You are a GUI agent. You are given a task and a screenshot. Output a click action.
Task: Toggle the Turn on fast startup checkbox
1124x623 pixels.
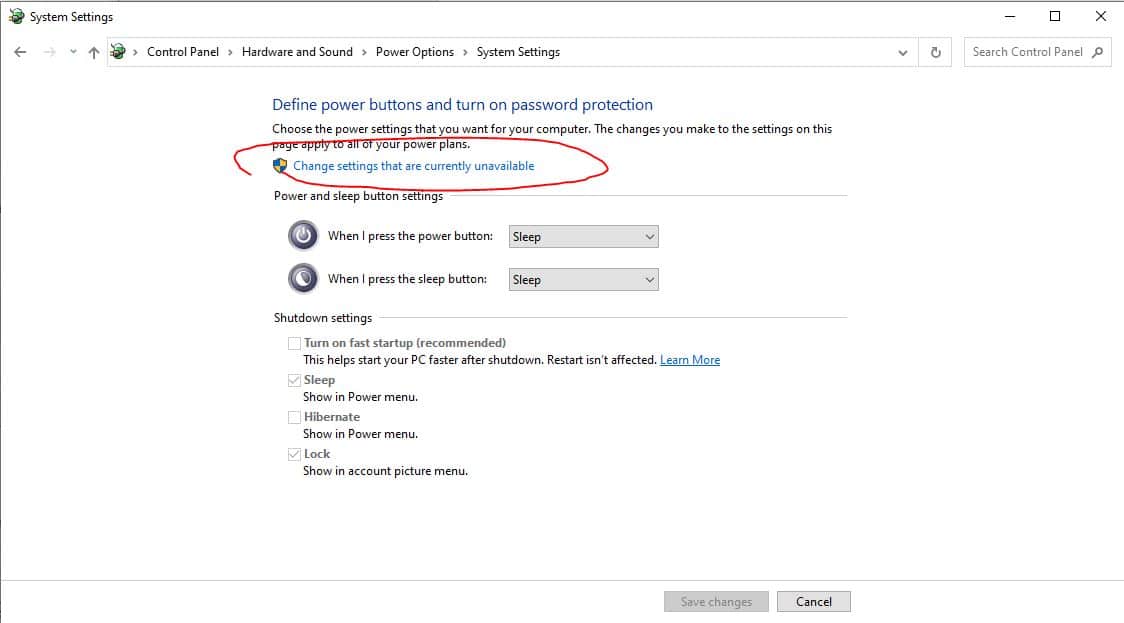pos(294,343)
